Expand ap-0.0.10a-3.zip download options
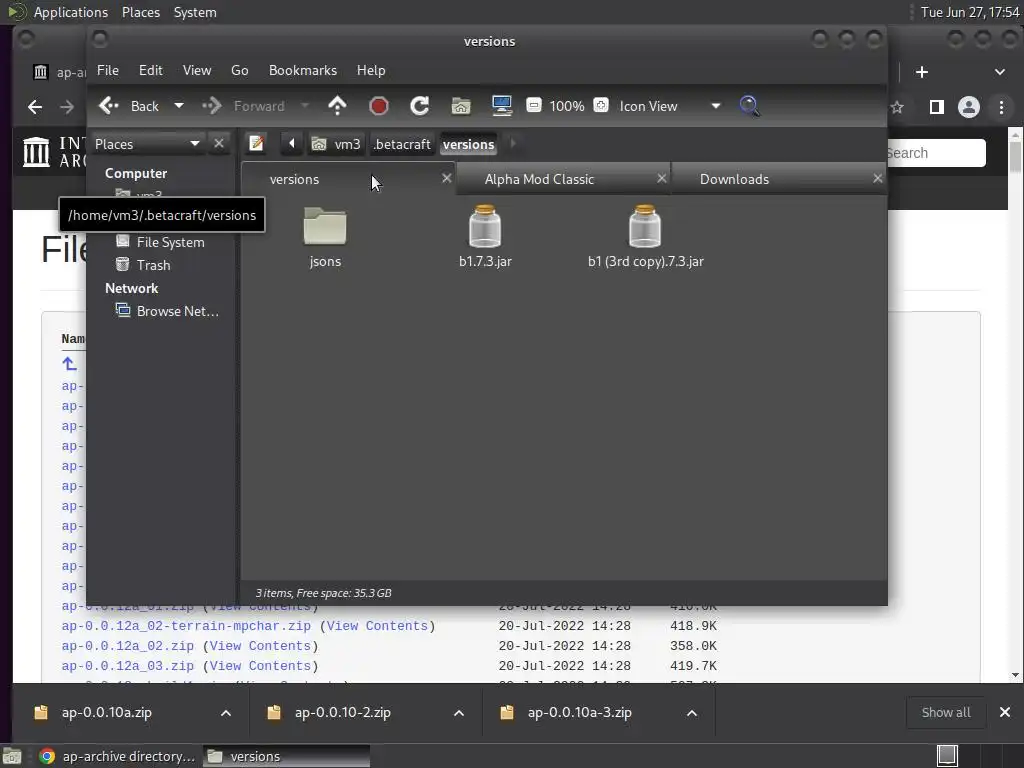This screenshot has width=1024, height=768. [x=692, y=712]
